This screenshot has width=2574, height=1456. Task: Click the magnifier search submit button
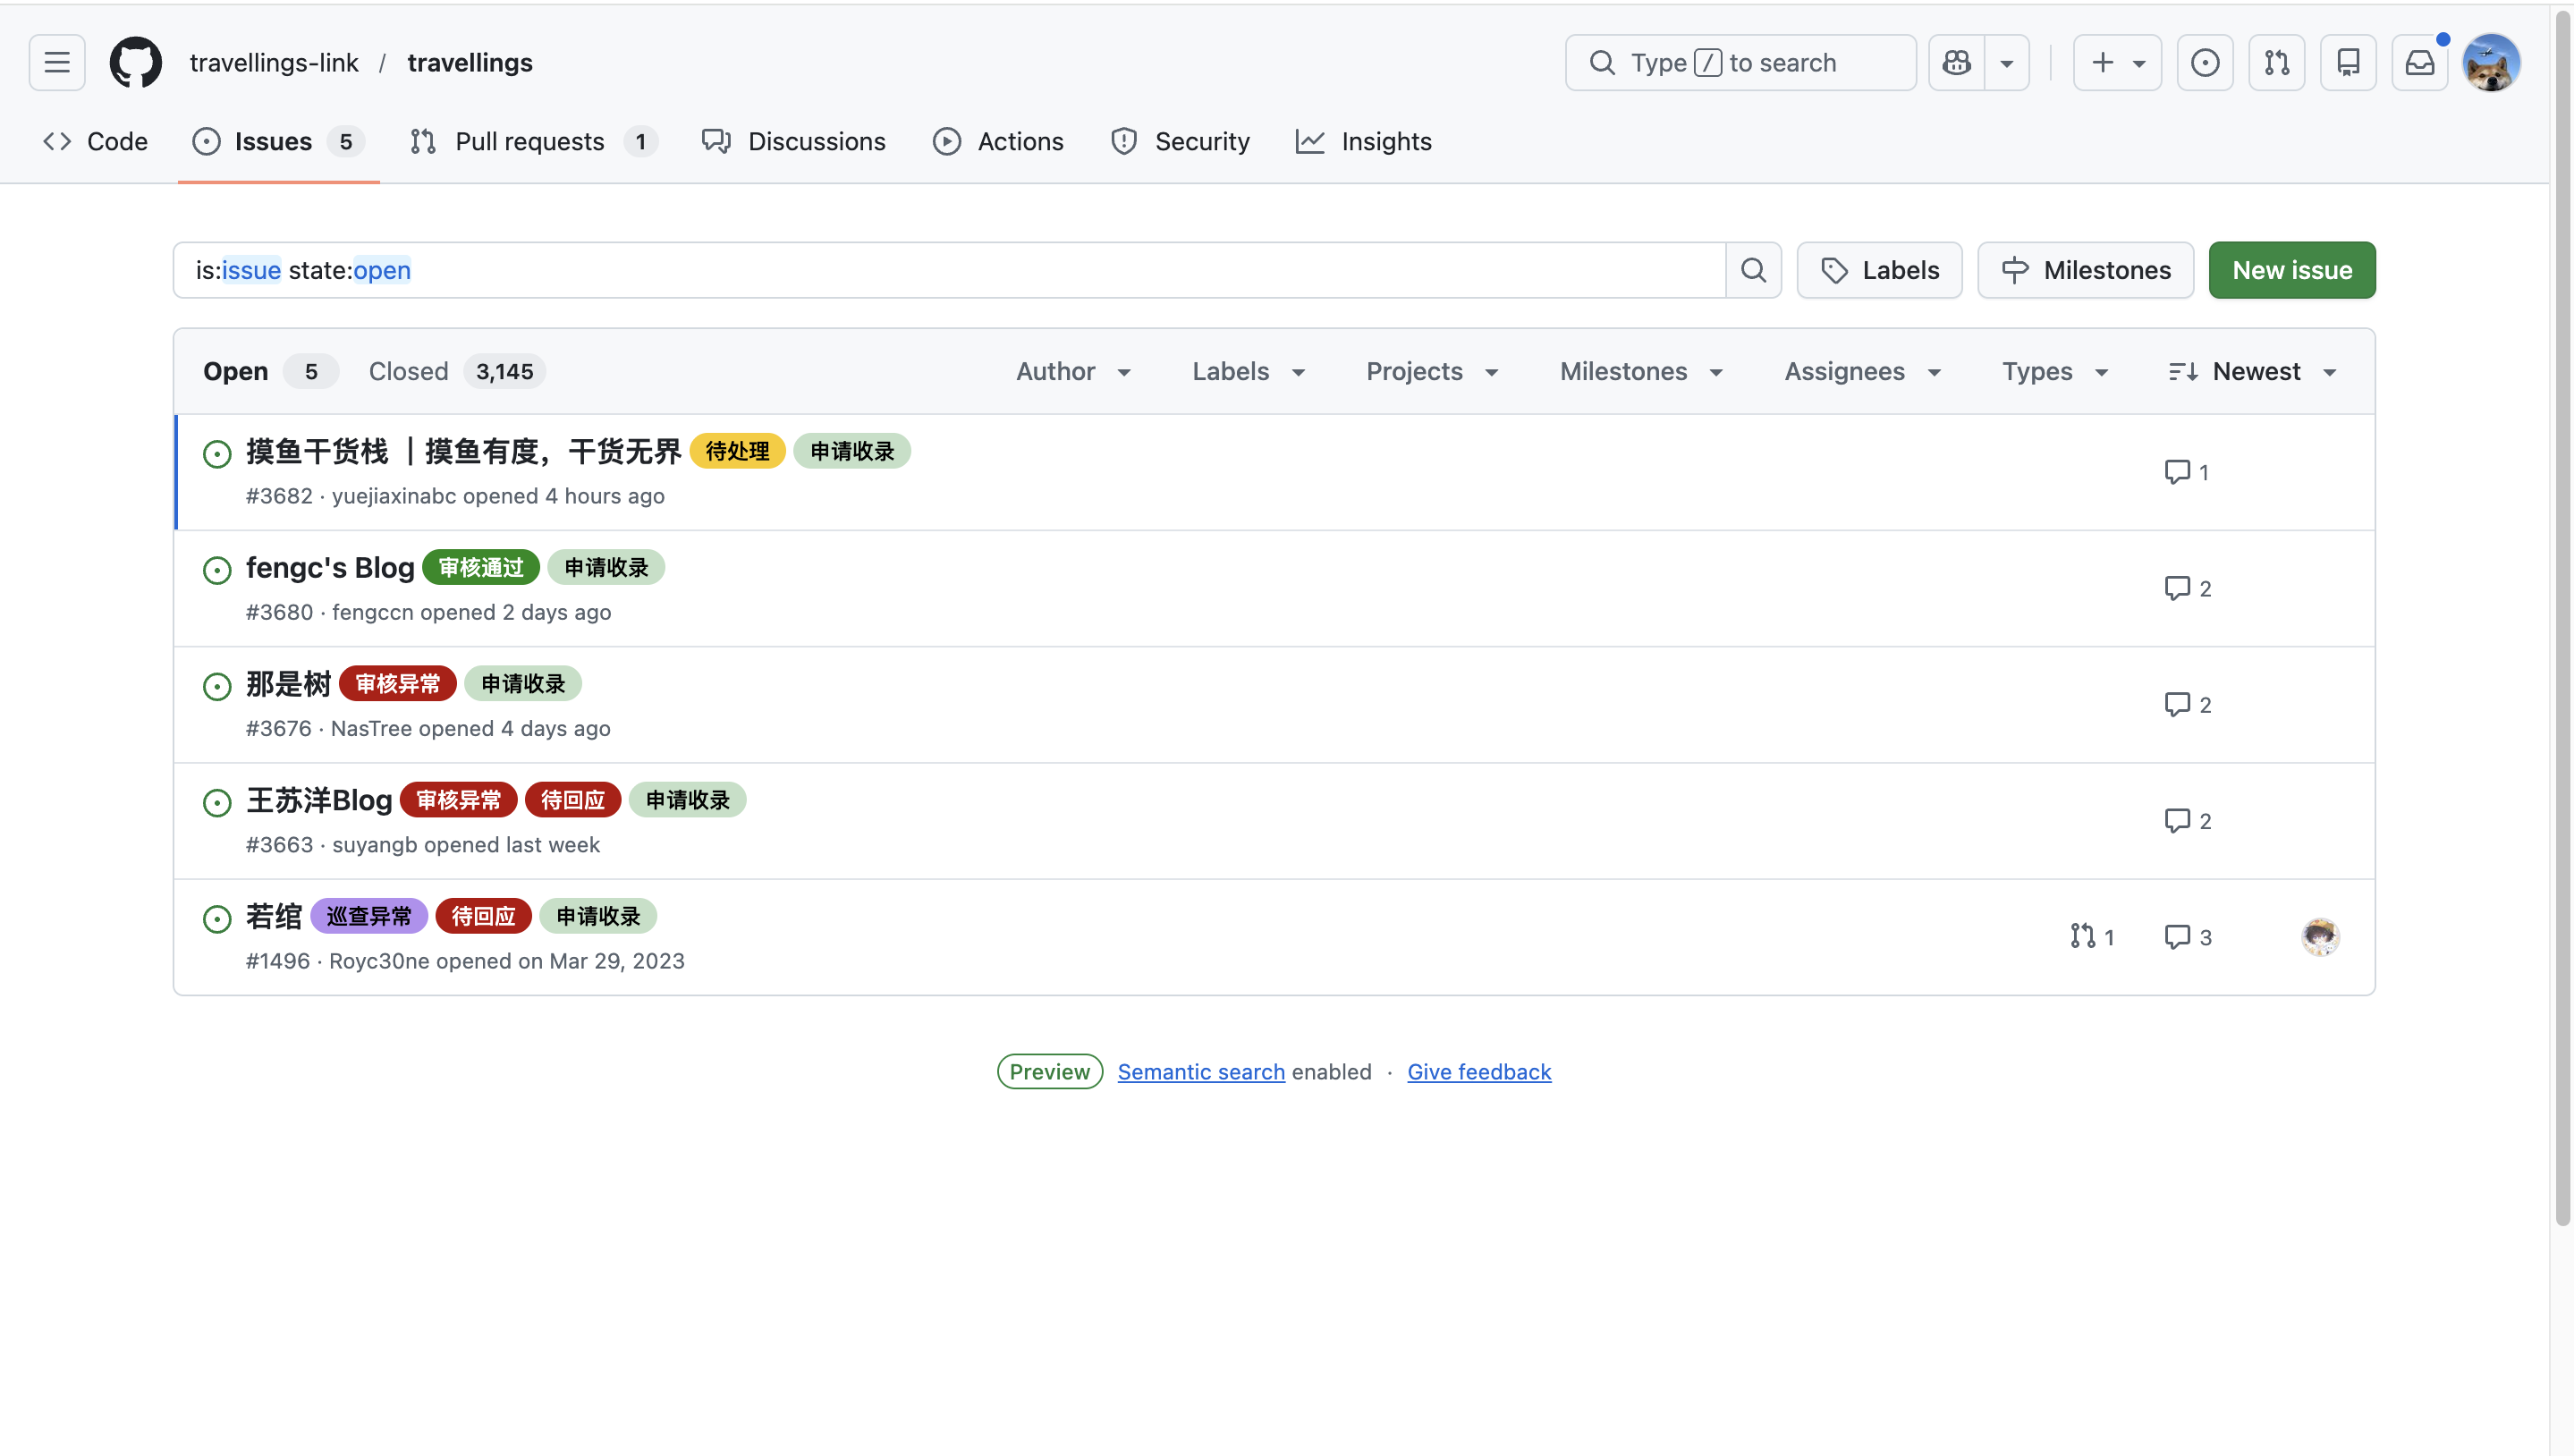(x=1753, y=270)
